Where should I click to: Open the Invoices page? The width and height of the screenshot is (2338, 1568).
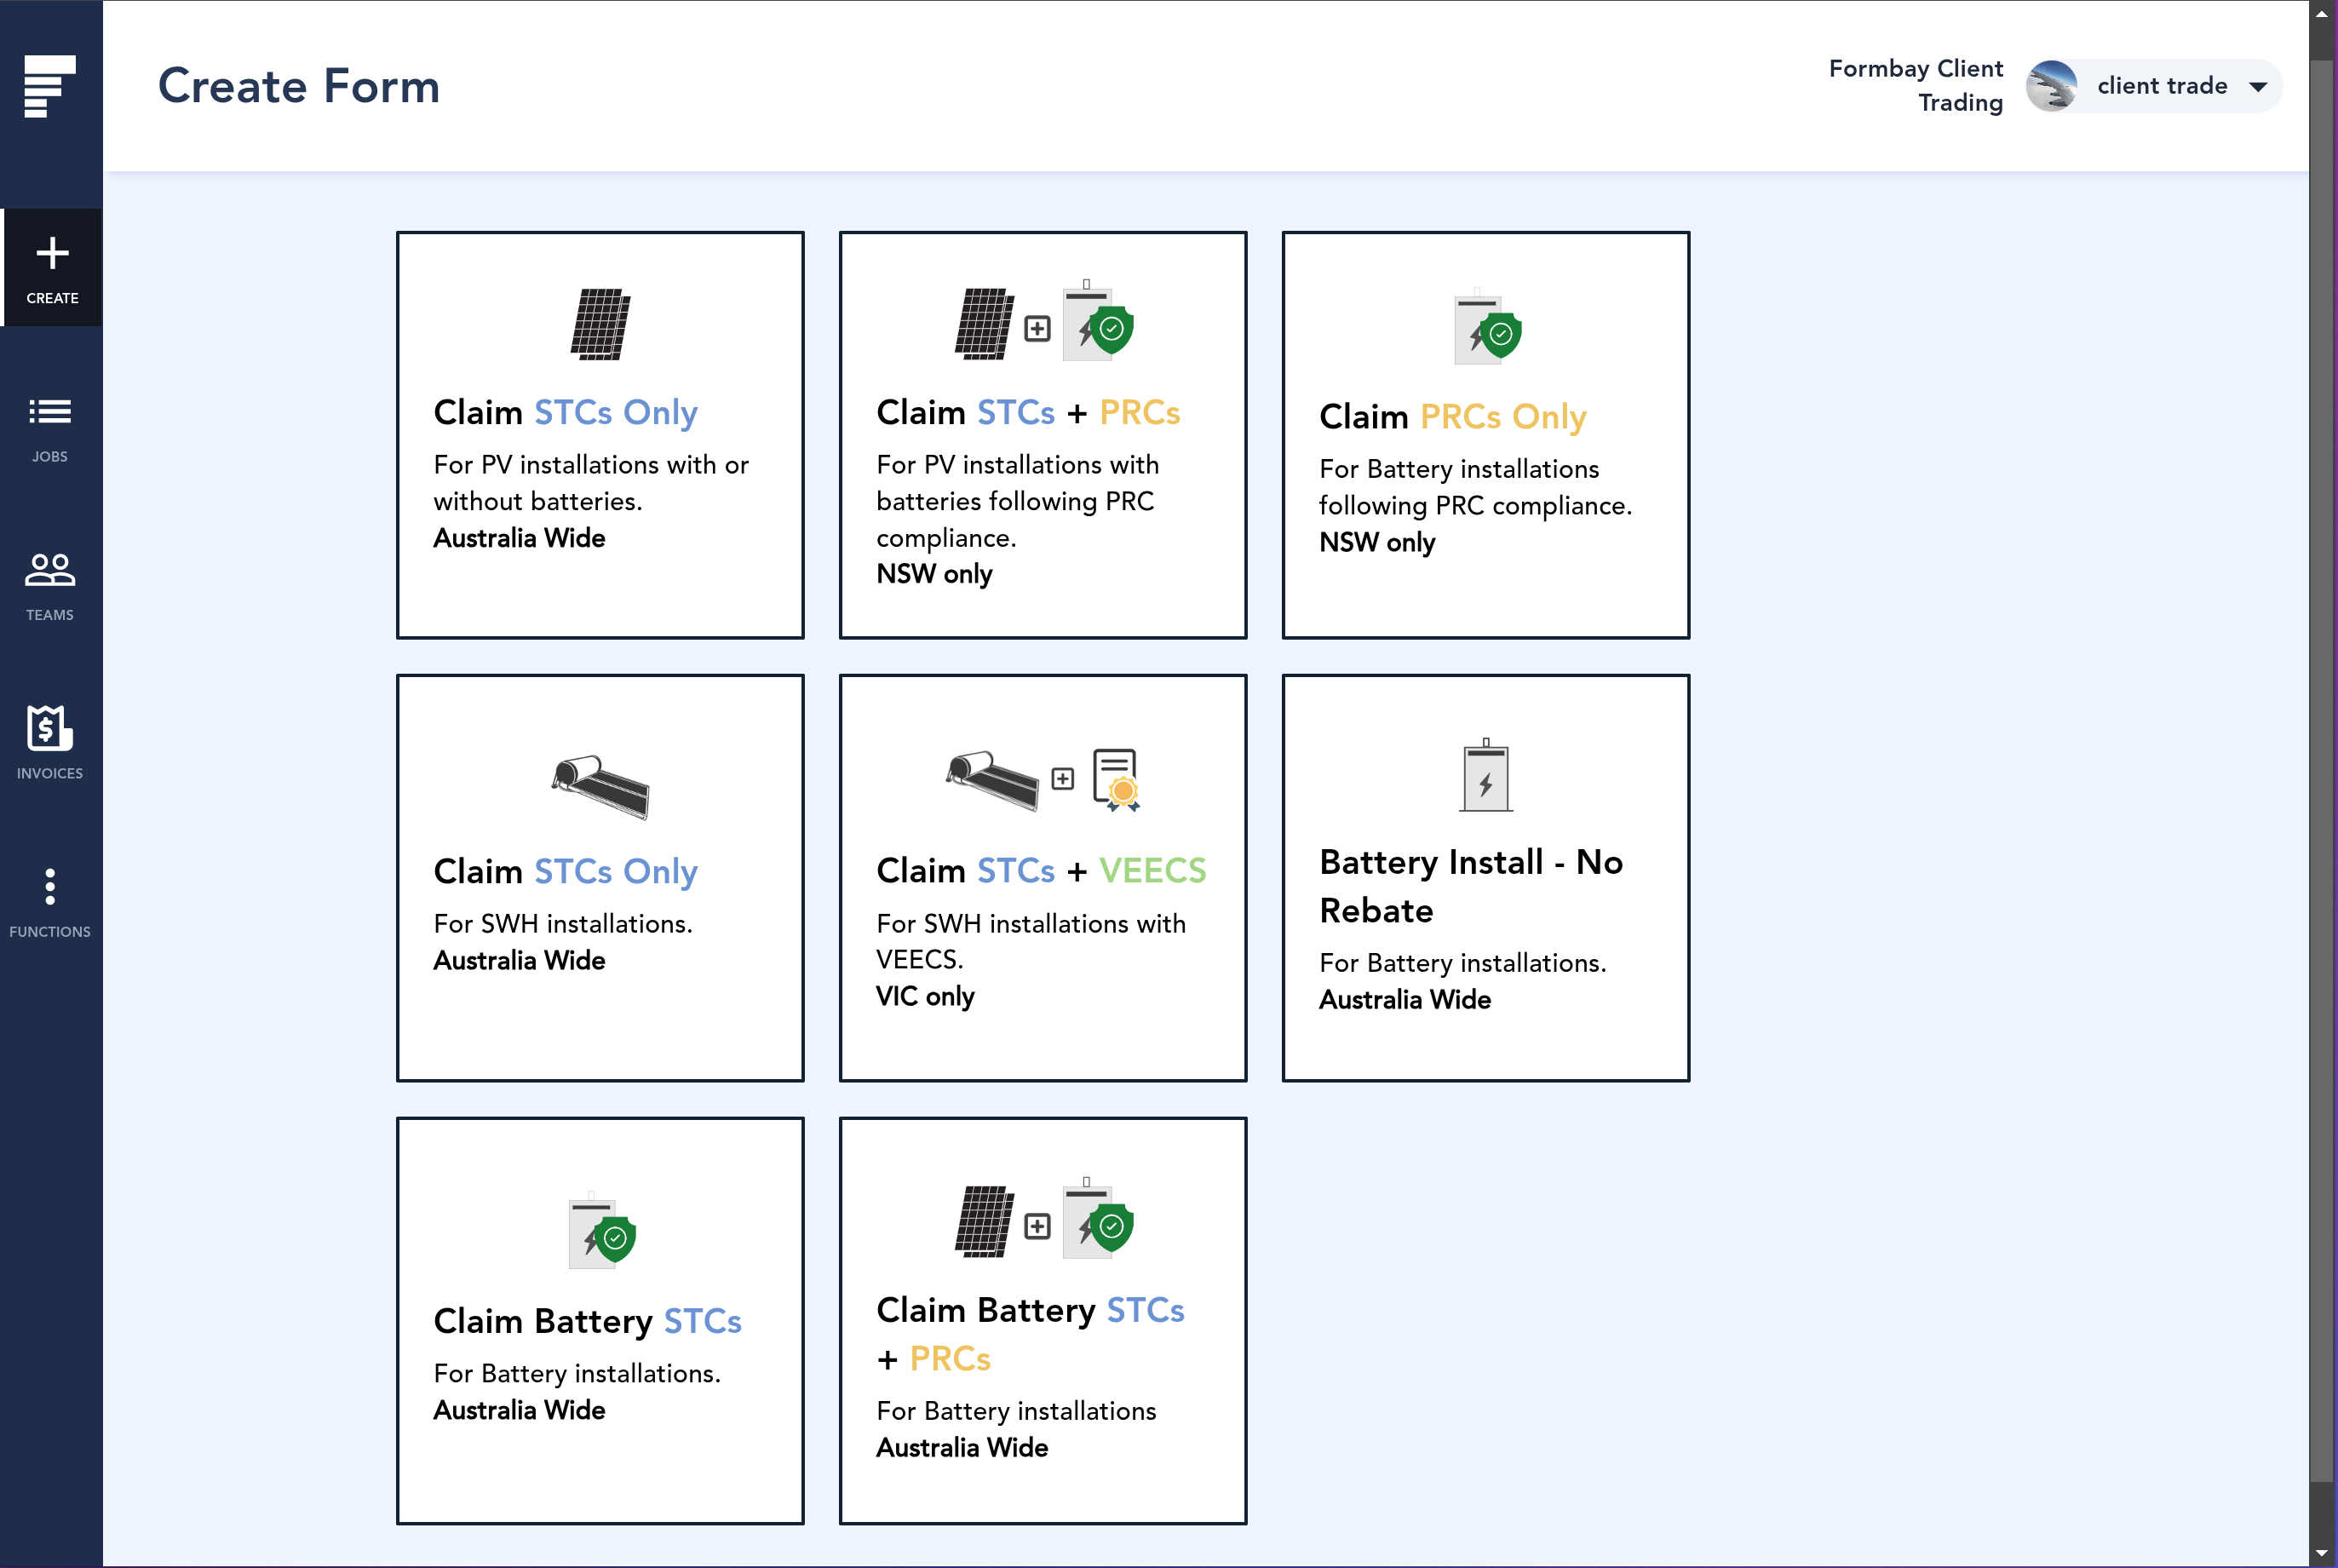coord(50,743)
